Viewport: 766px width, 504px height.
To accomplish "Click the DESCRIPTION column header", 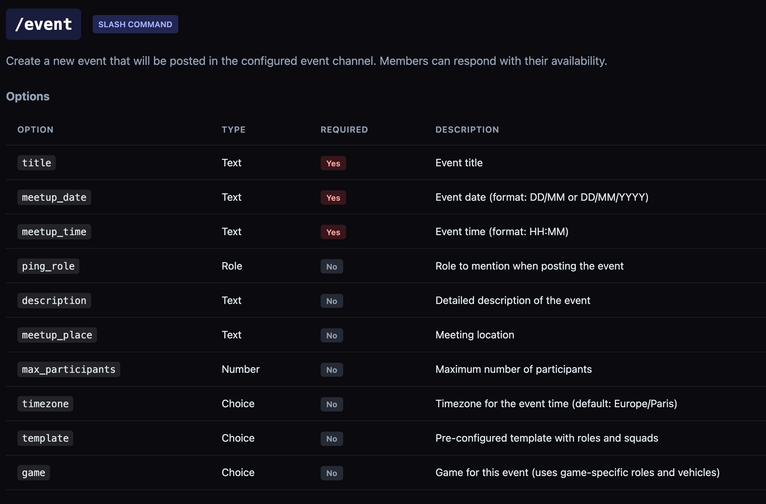I will click(x=467, y=130).
